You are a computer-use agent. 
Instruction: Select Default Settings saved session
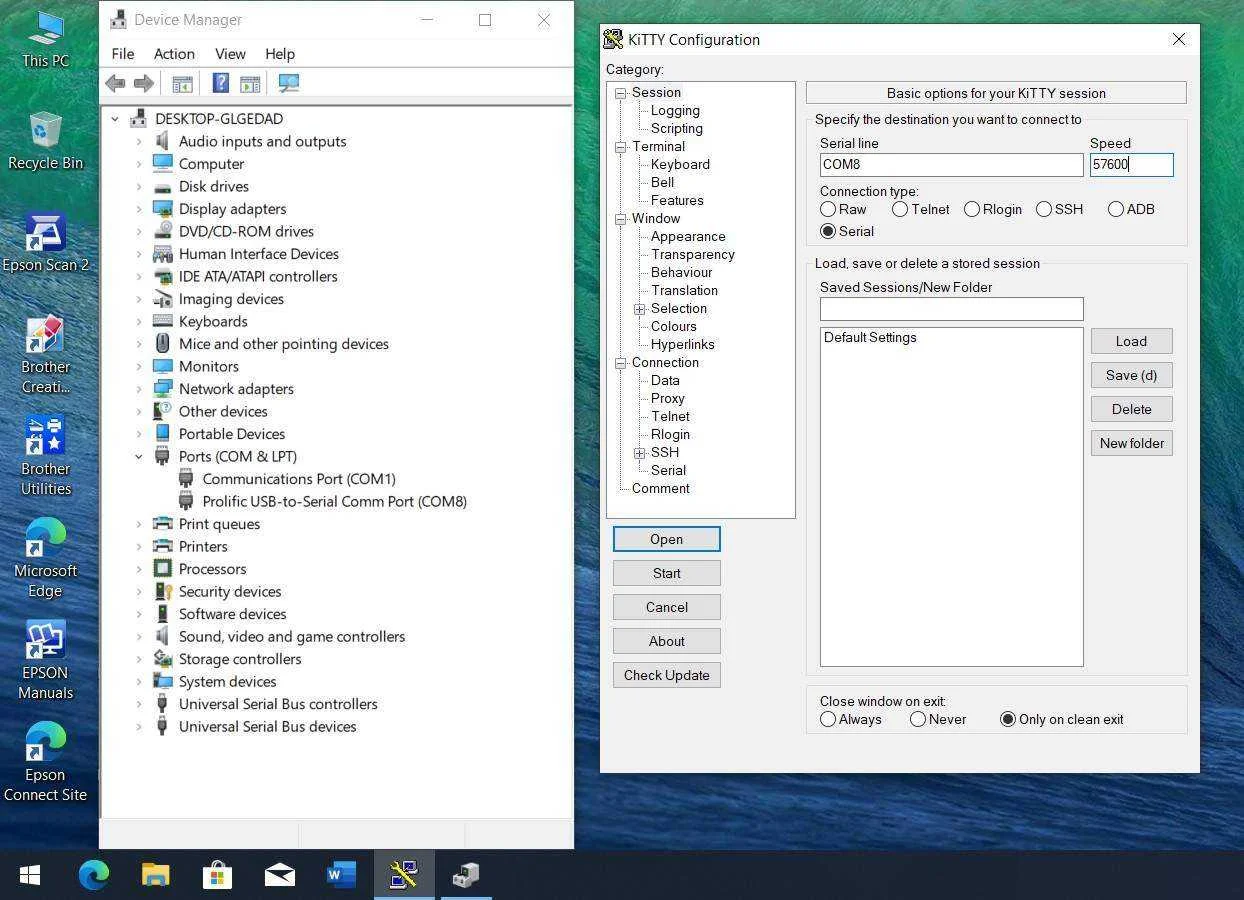click(x=870, y=338)
